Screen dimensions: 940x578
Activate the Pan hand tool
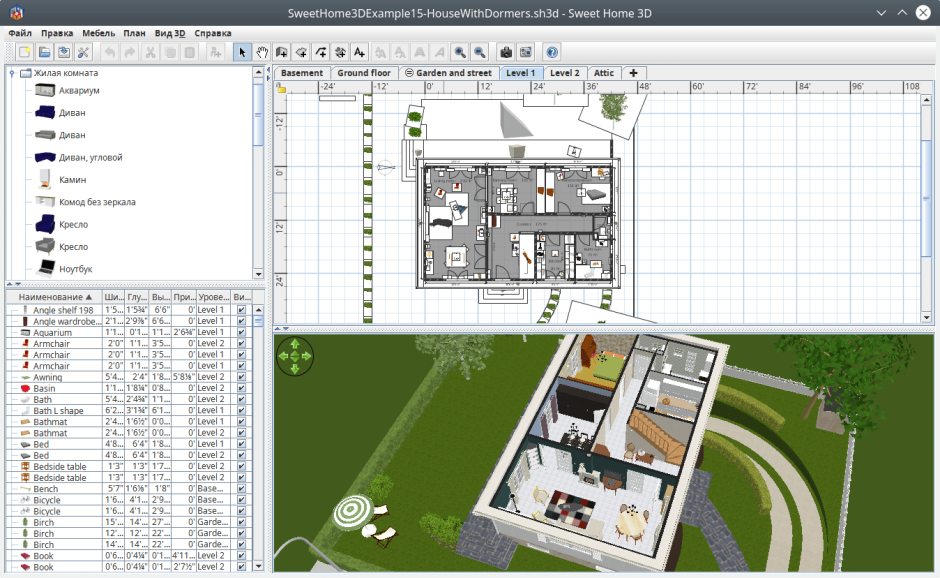[262, 52]
